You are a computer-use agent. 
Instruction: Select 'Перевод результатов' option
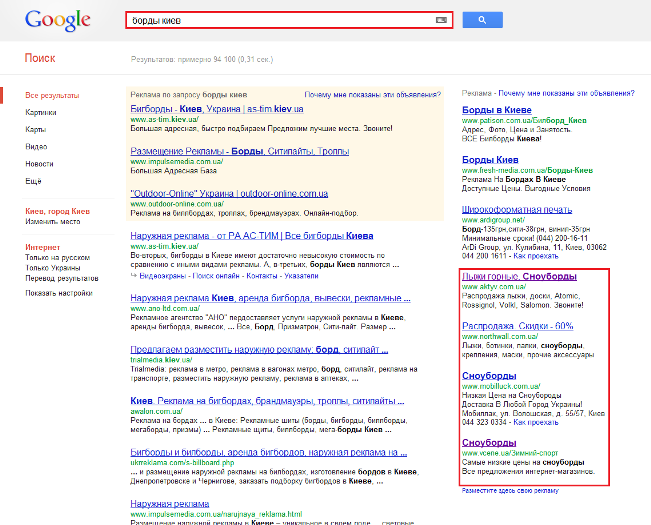[x=62, y=278]
